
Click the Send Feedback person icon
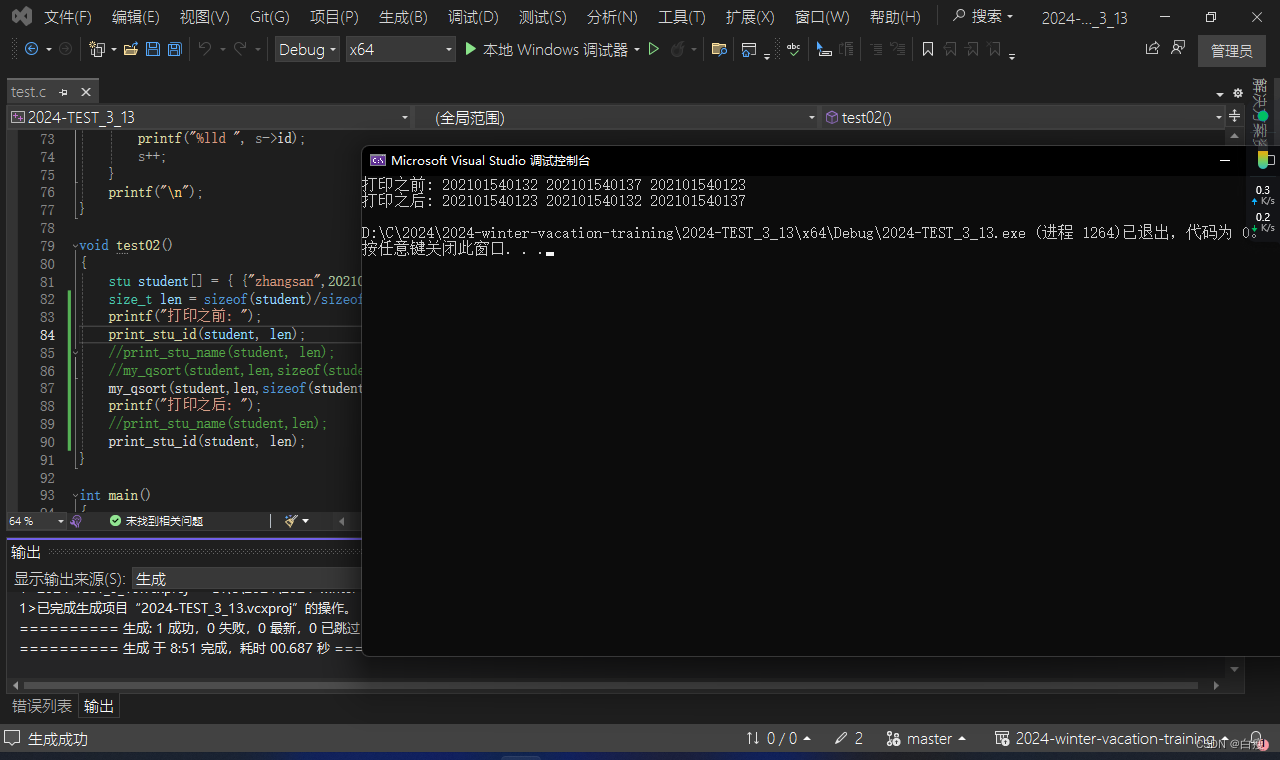[1178, 48]
